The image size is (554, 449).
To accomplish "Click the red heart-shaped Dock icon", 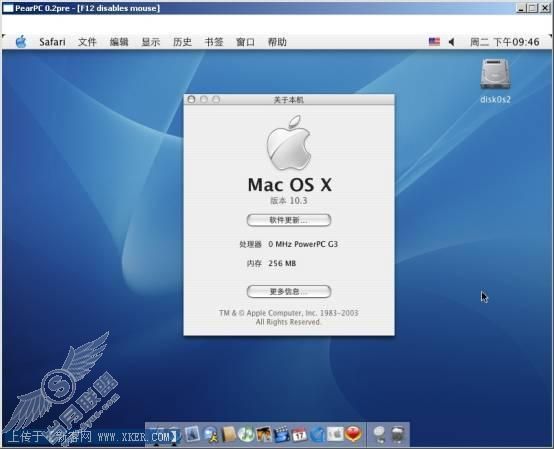I will (353, 435).
